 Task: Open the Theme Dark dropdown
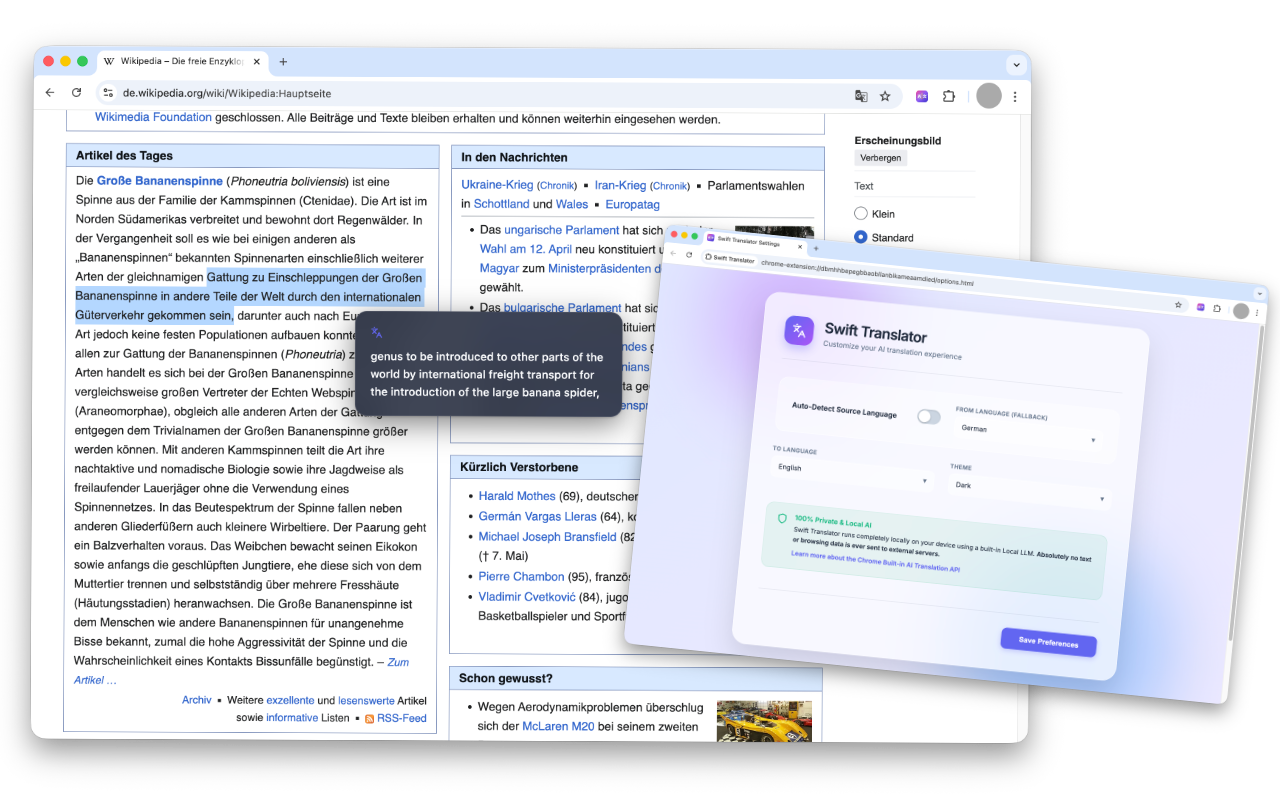click(x=1028, y=491)
